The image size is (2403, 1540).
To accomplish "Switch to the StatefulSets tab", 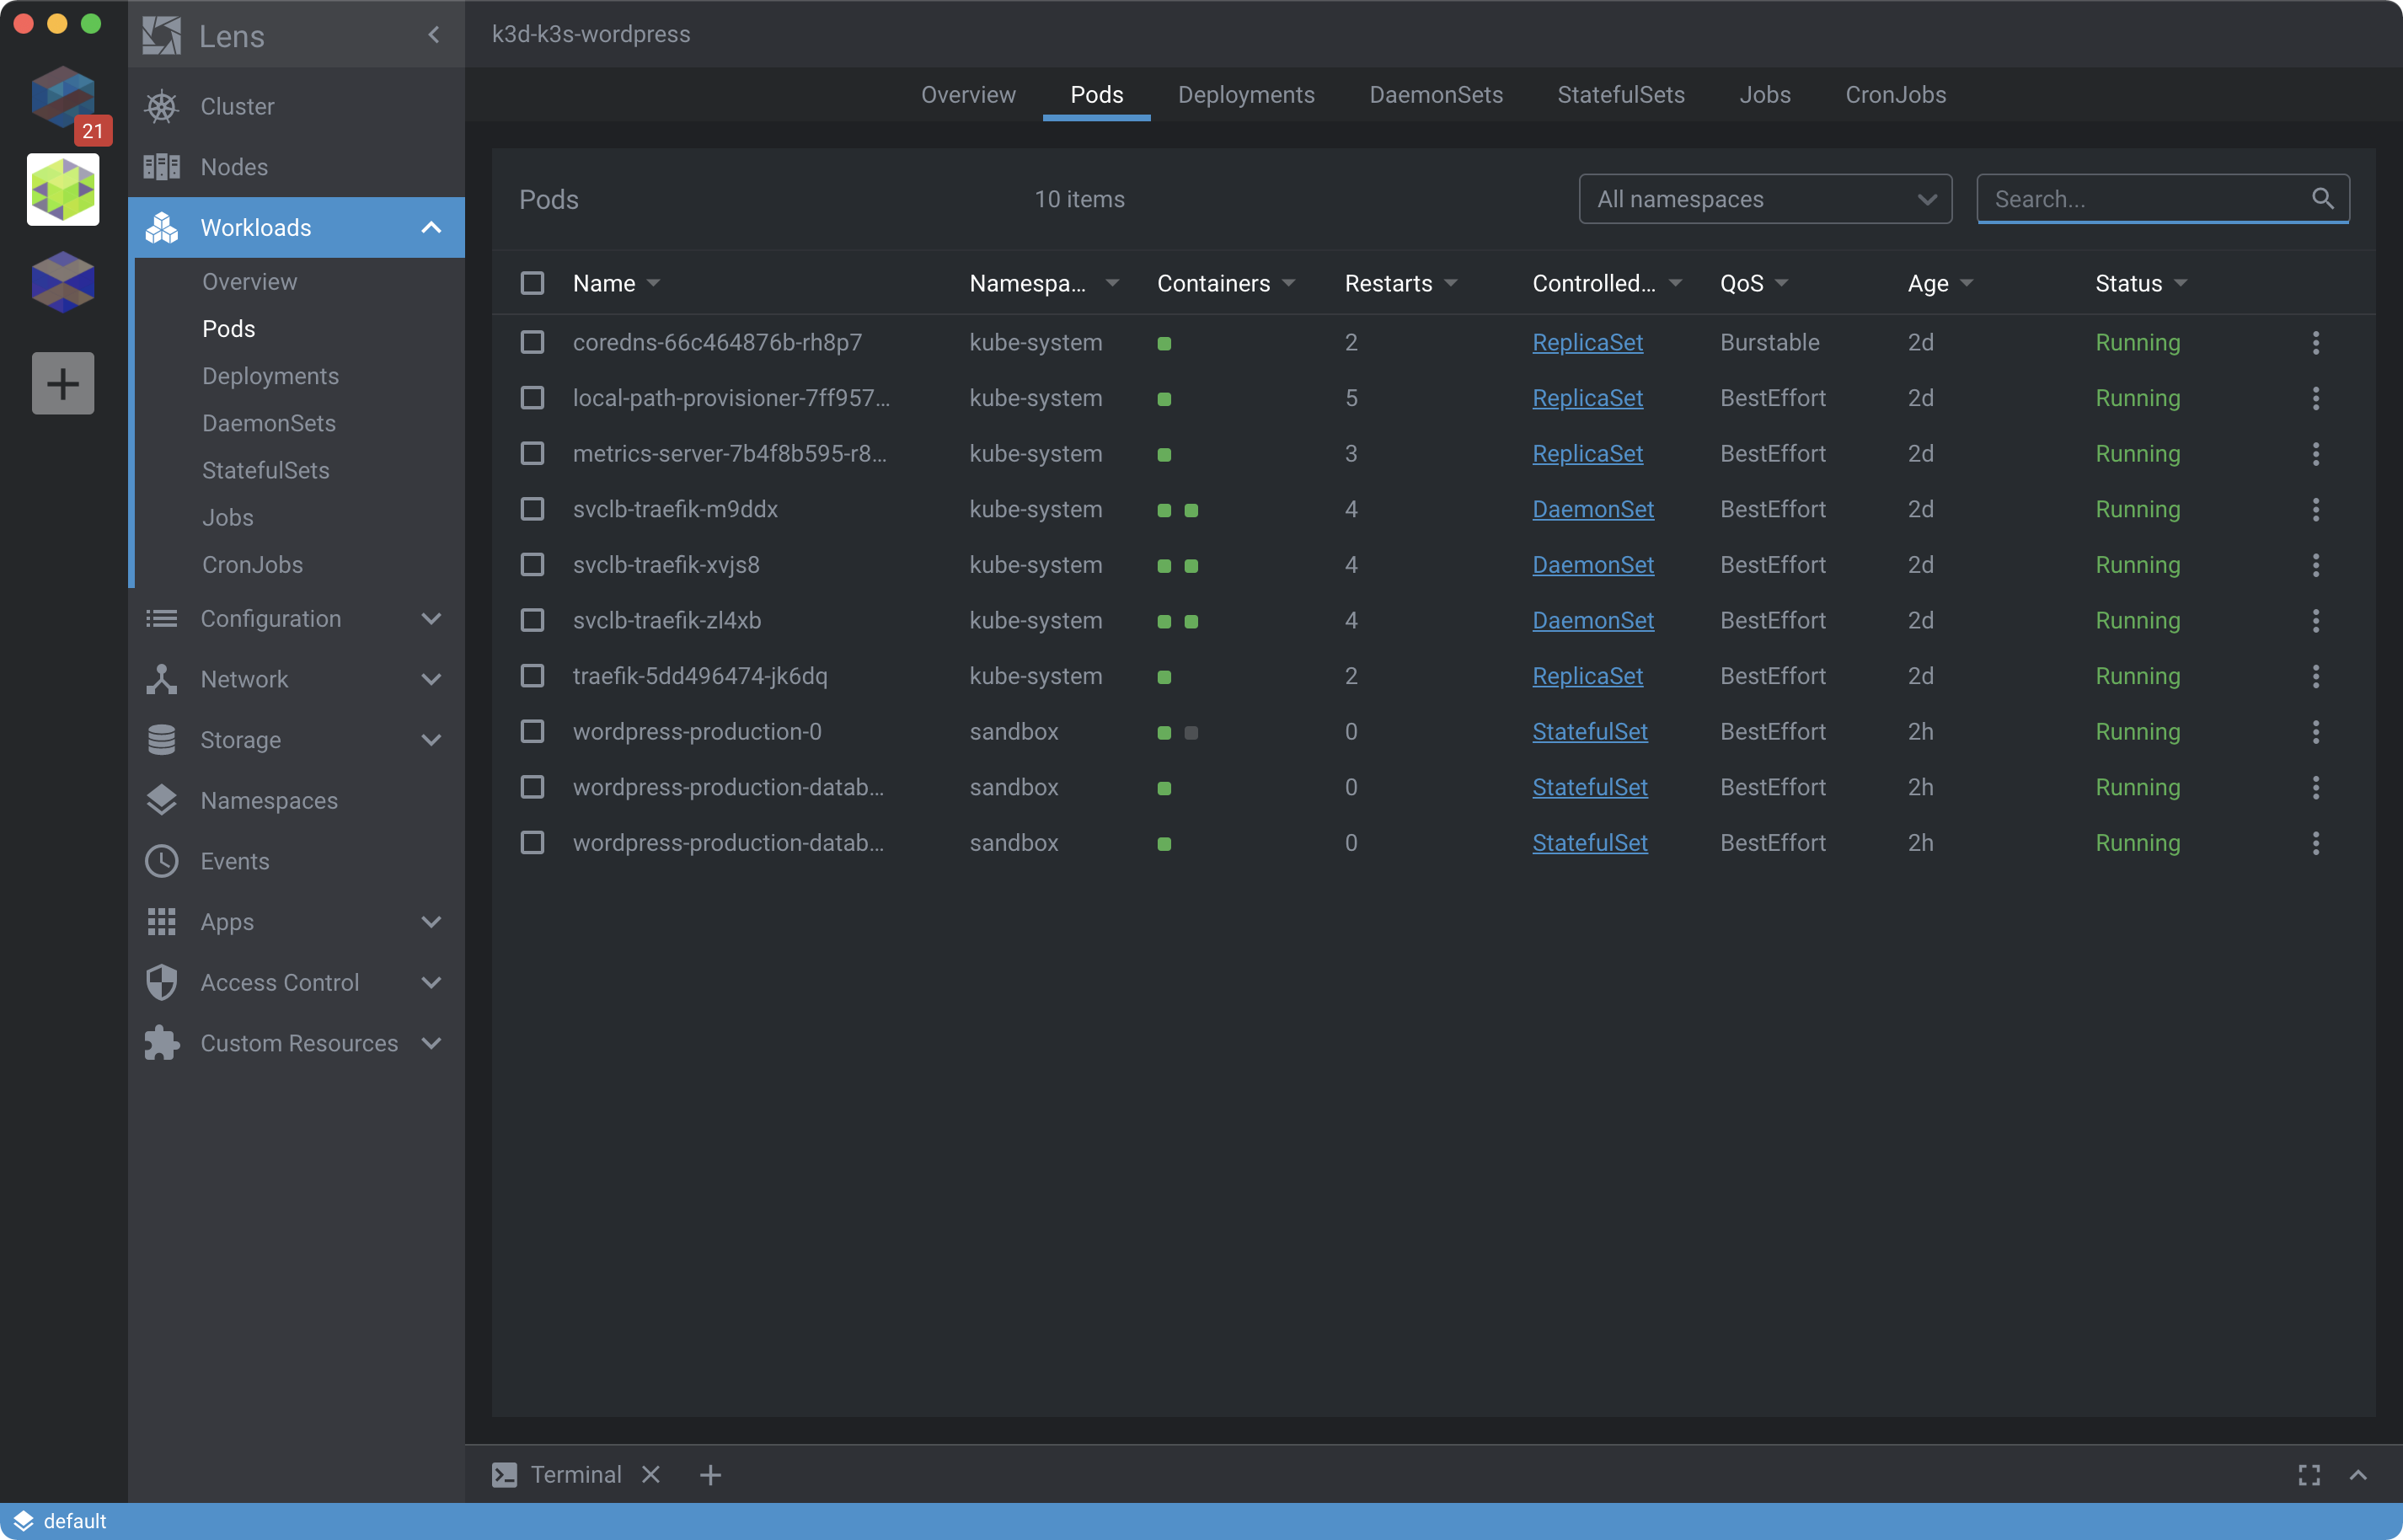I will (1620, 94).
